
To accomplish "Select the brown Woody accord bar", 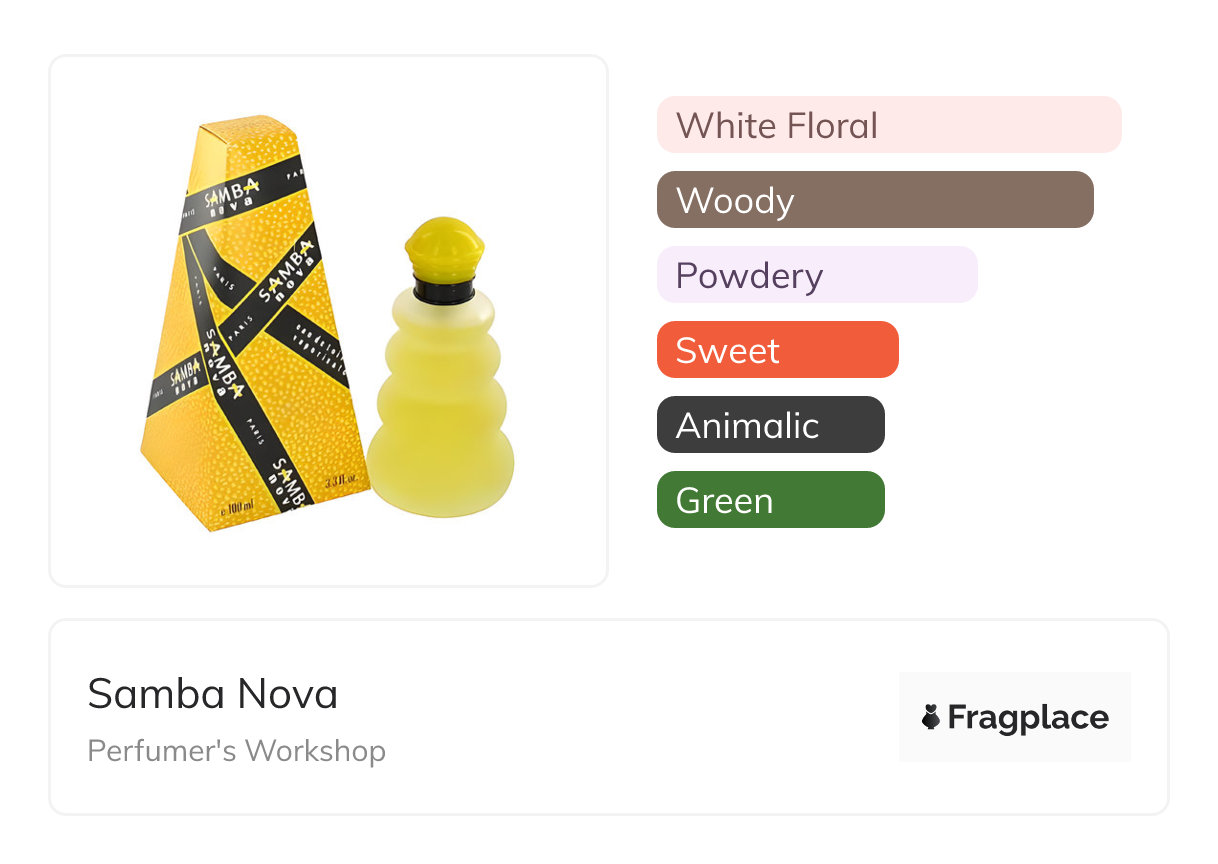I will (874, 200).
